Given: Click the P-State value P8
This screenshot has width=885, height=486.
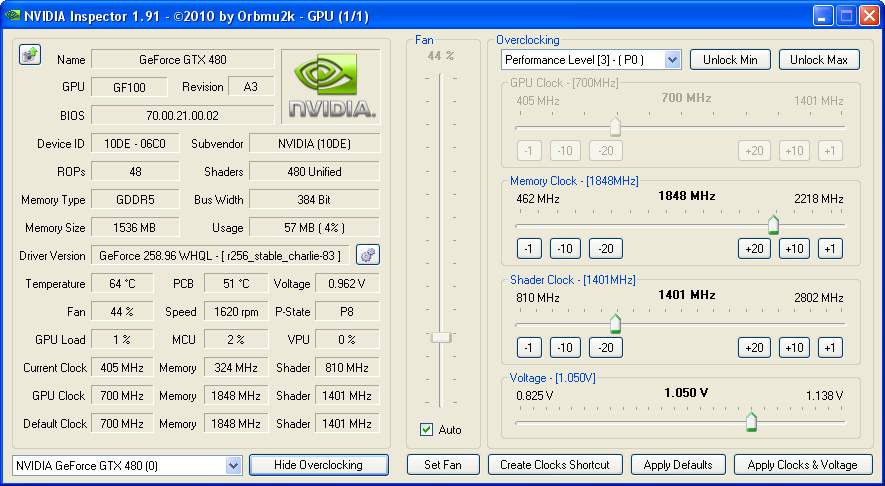Looking at the screenshot, I should (347, 312).
